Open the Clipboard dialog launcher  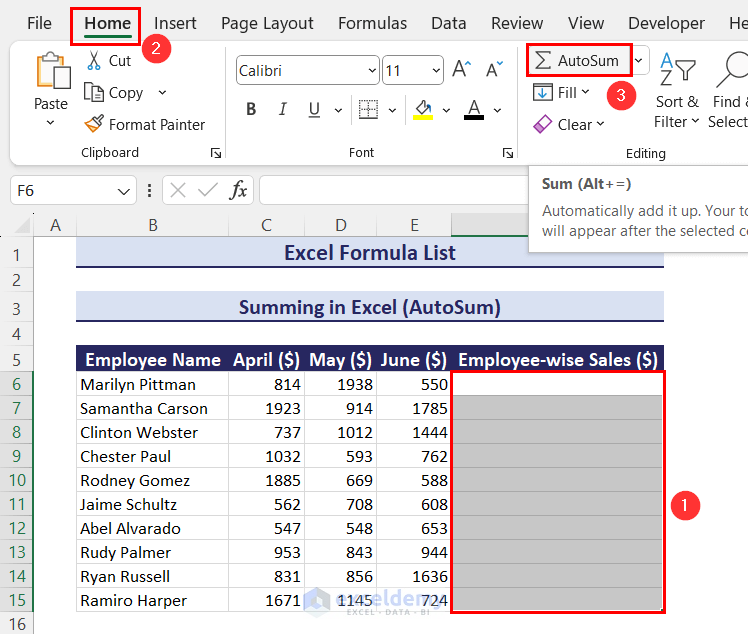tap(216, 153)
